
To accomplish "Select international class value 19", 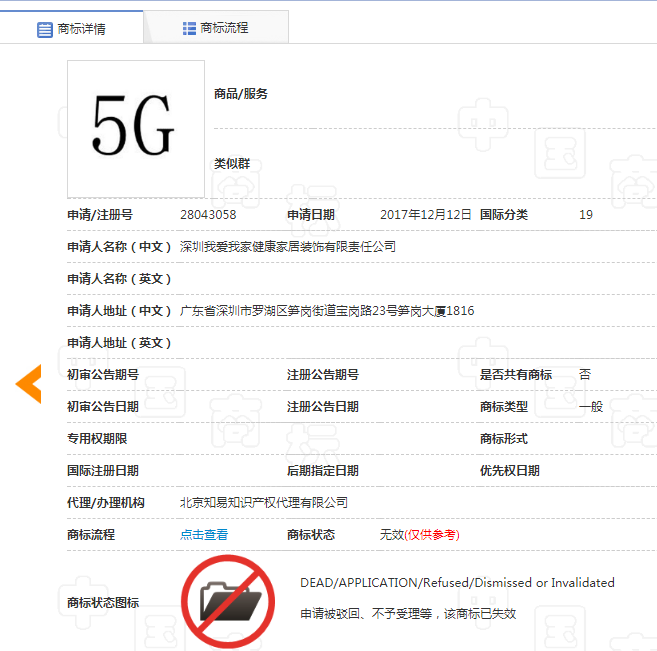I will tap(586, 215).
